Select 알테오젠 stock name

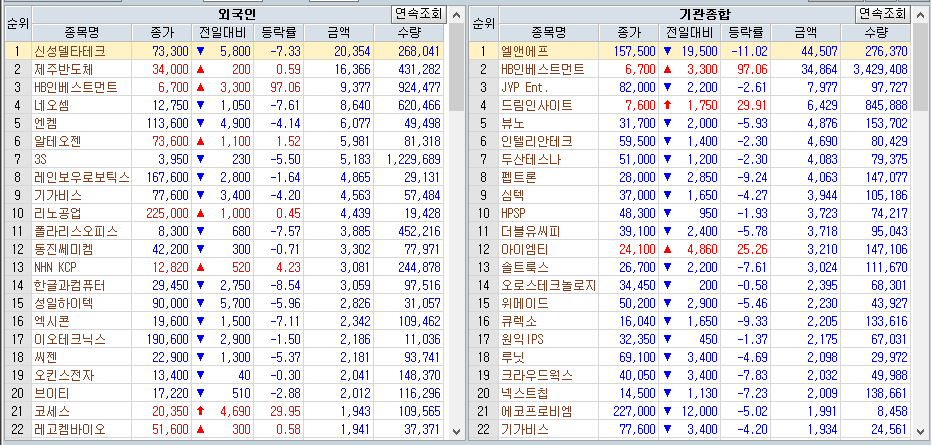[x=58, y=141]
